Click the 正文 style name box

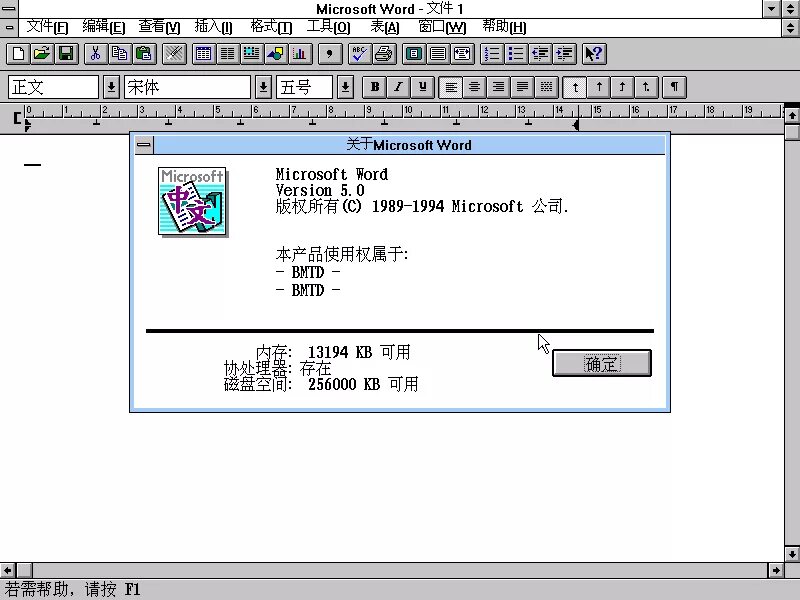[54, 87]
